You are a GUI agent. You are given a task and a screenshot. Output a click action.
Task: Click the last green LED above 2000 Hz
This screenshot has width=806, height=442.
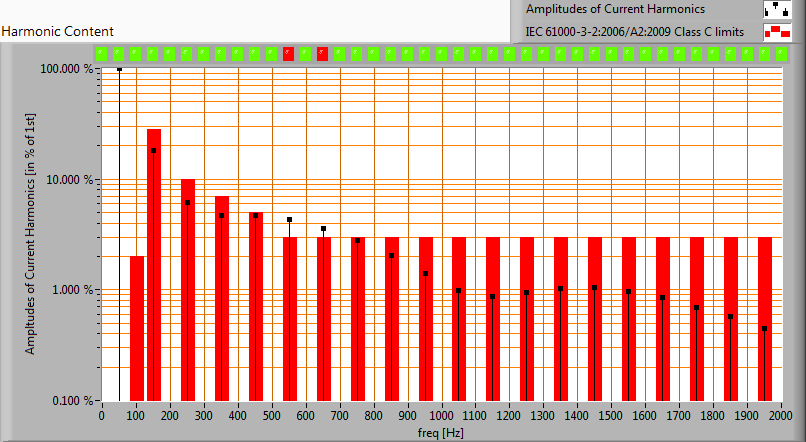pyautogui.click(x=781, y=53)
